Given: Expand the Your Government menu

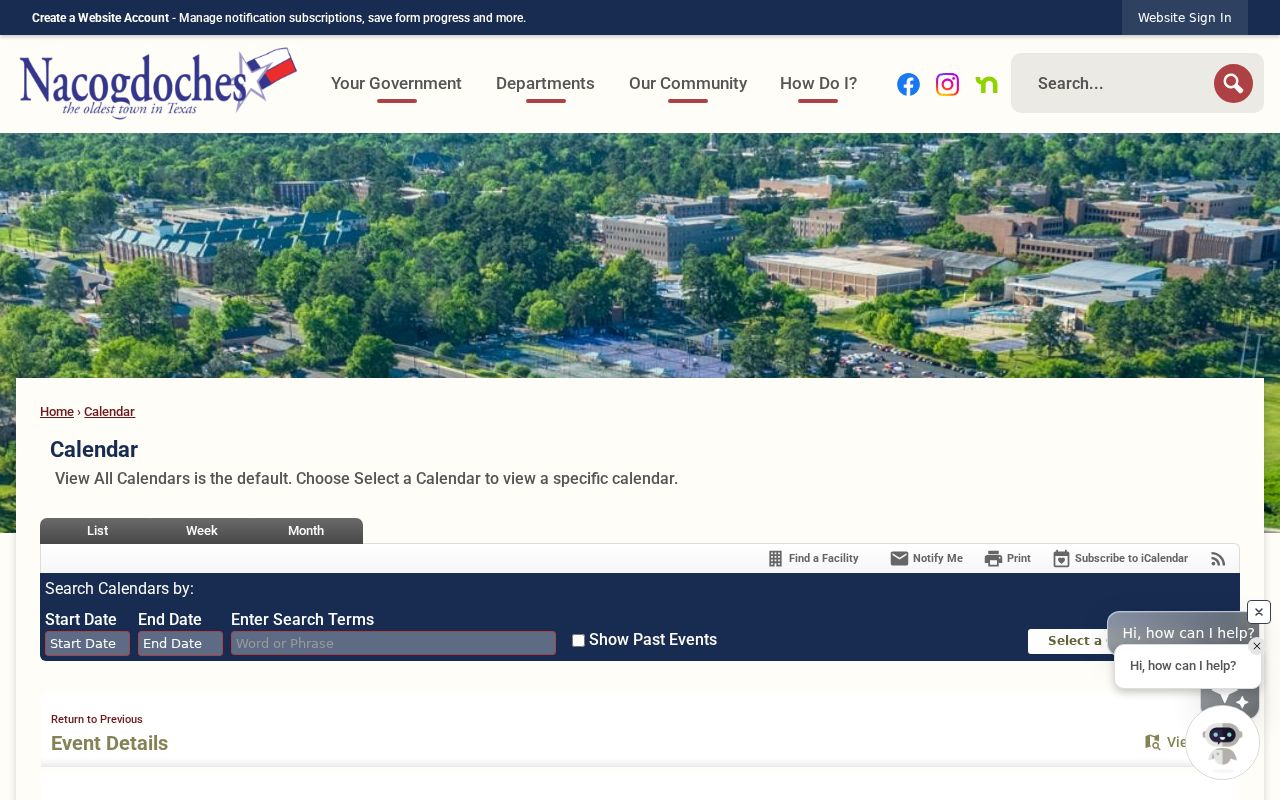Looking at the screenshot, I should (x=396, y=84).
